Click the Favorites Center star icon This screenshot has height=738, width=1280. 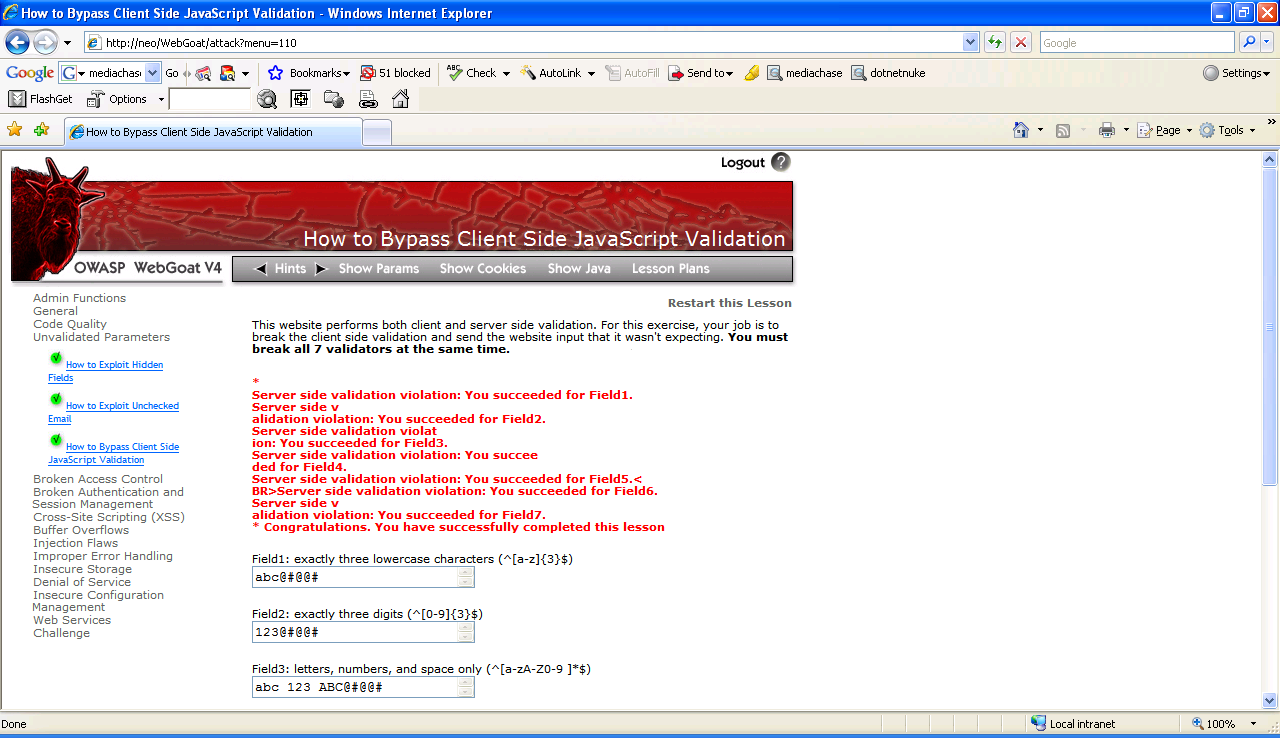(x=14, y=130)
